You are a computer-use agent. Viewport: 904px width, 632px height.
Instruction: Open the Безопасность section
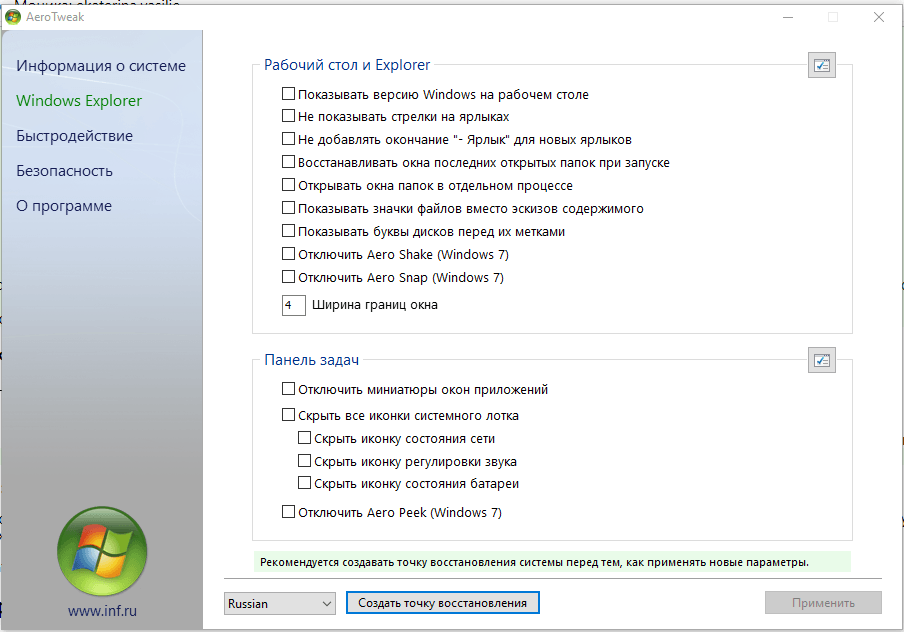(64, 171)
